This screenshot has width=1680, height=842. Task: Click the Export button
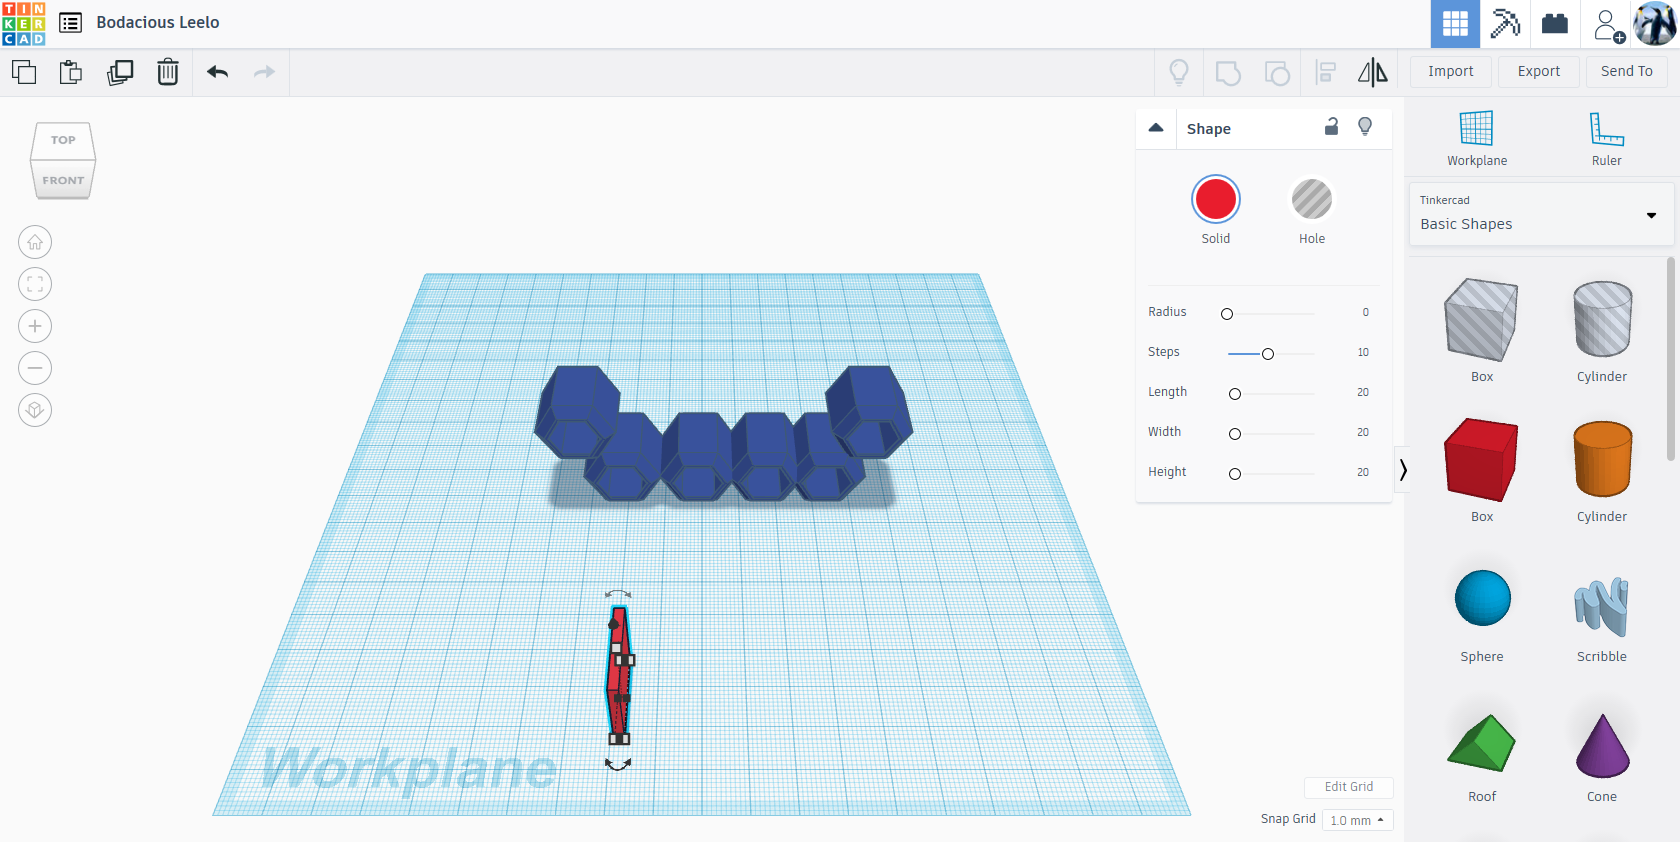1539,72
